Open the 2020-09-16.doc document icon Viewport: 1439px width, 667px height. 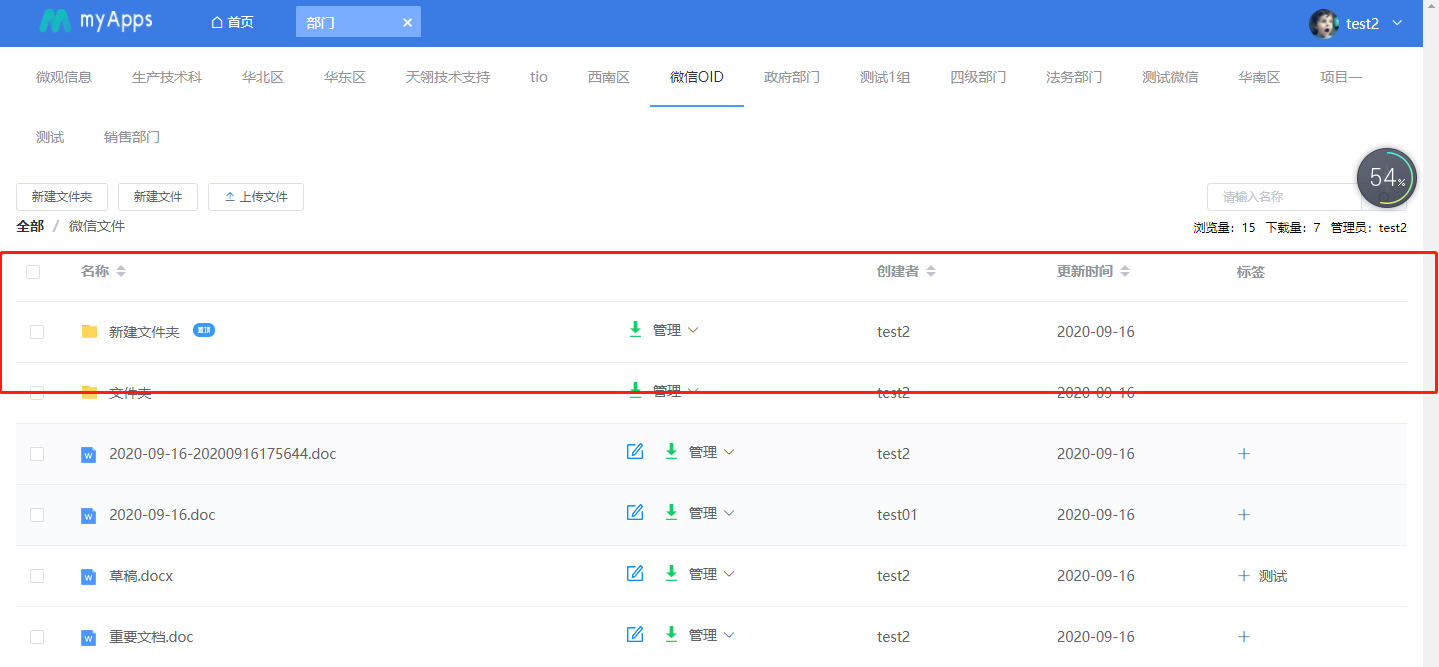point(88,516)
